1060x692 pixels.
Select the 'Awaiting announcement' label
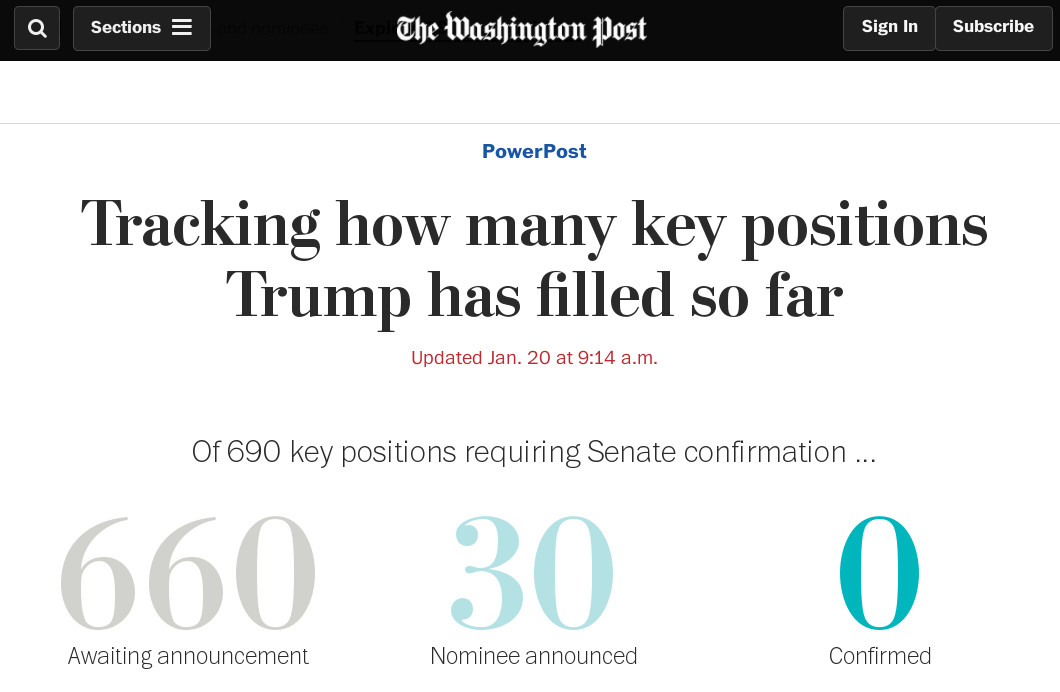[x=188, y=656]
